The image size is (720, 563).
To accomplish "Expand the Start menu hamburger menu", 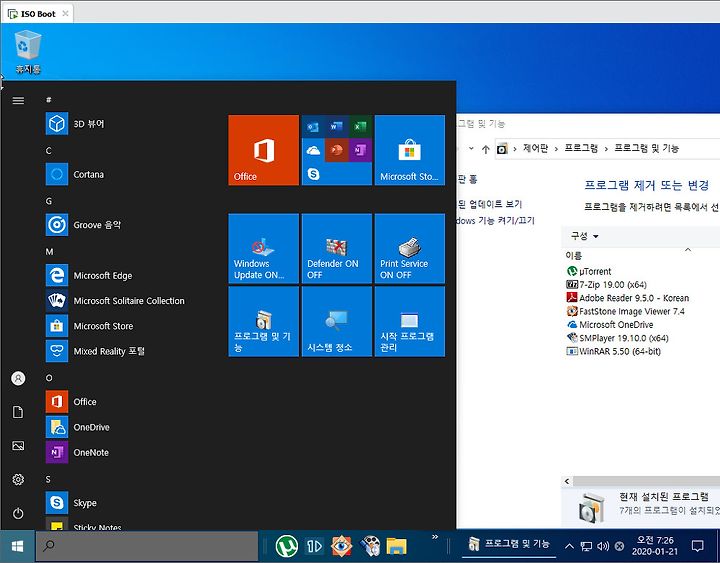I will click(x=18, y=100).
